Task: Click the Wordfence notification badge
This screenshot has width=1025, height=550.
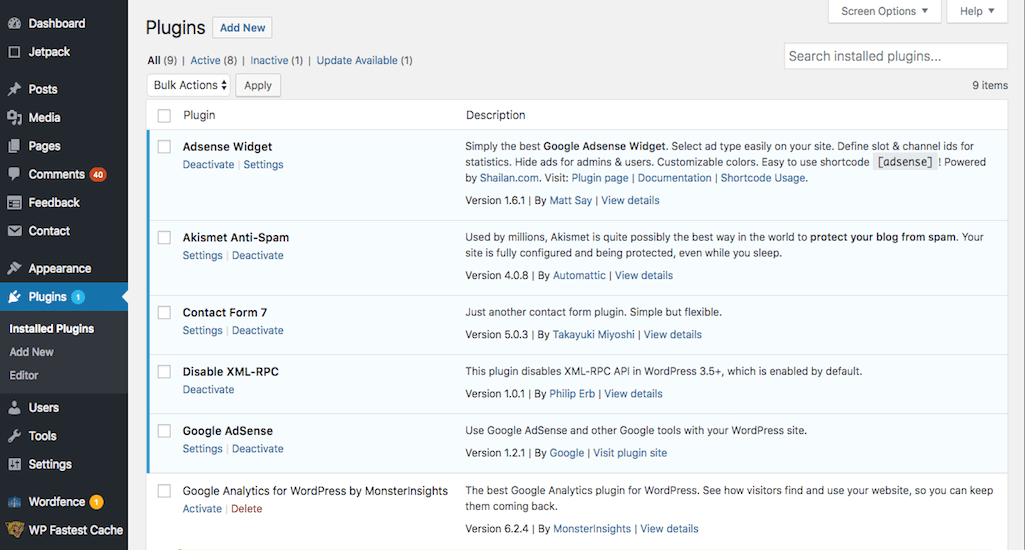Action: 96,502
